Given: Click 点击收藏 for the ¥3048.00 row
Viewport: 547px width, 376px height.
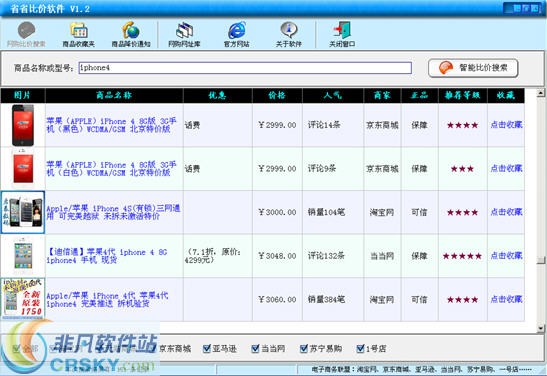Looking at the screenshot, I should pyautogui.click(x=506, y=255).
